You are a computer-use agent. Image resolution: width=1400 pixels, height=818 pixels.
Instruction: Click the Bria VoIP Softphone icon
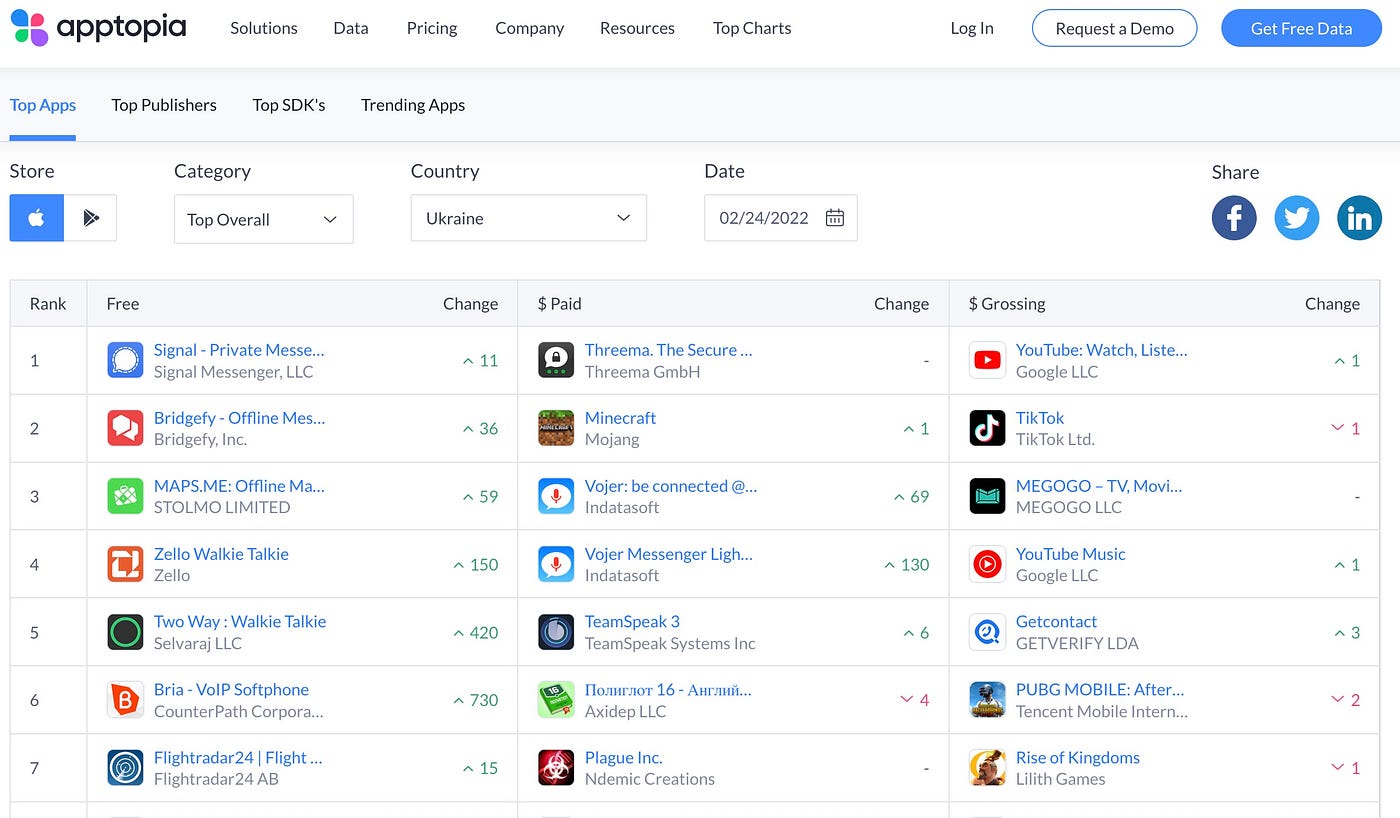pyautogui.click(x=125, y=700)
